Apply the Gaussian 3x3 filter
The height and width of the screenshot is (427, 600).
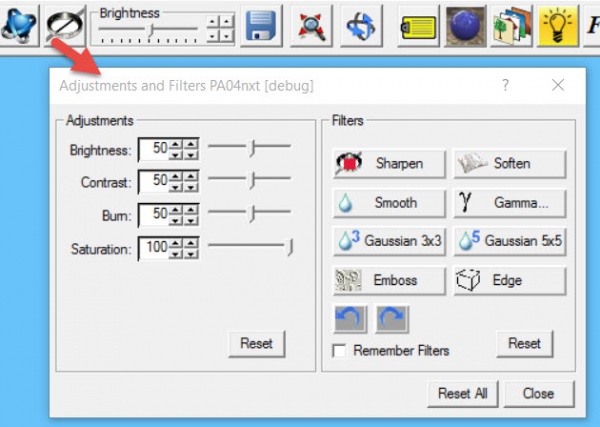click(389, 241)
